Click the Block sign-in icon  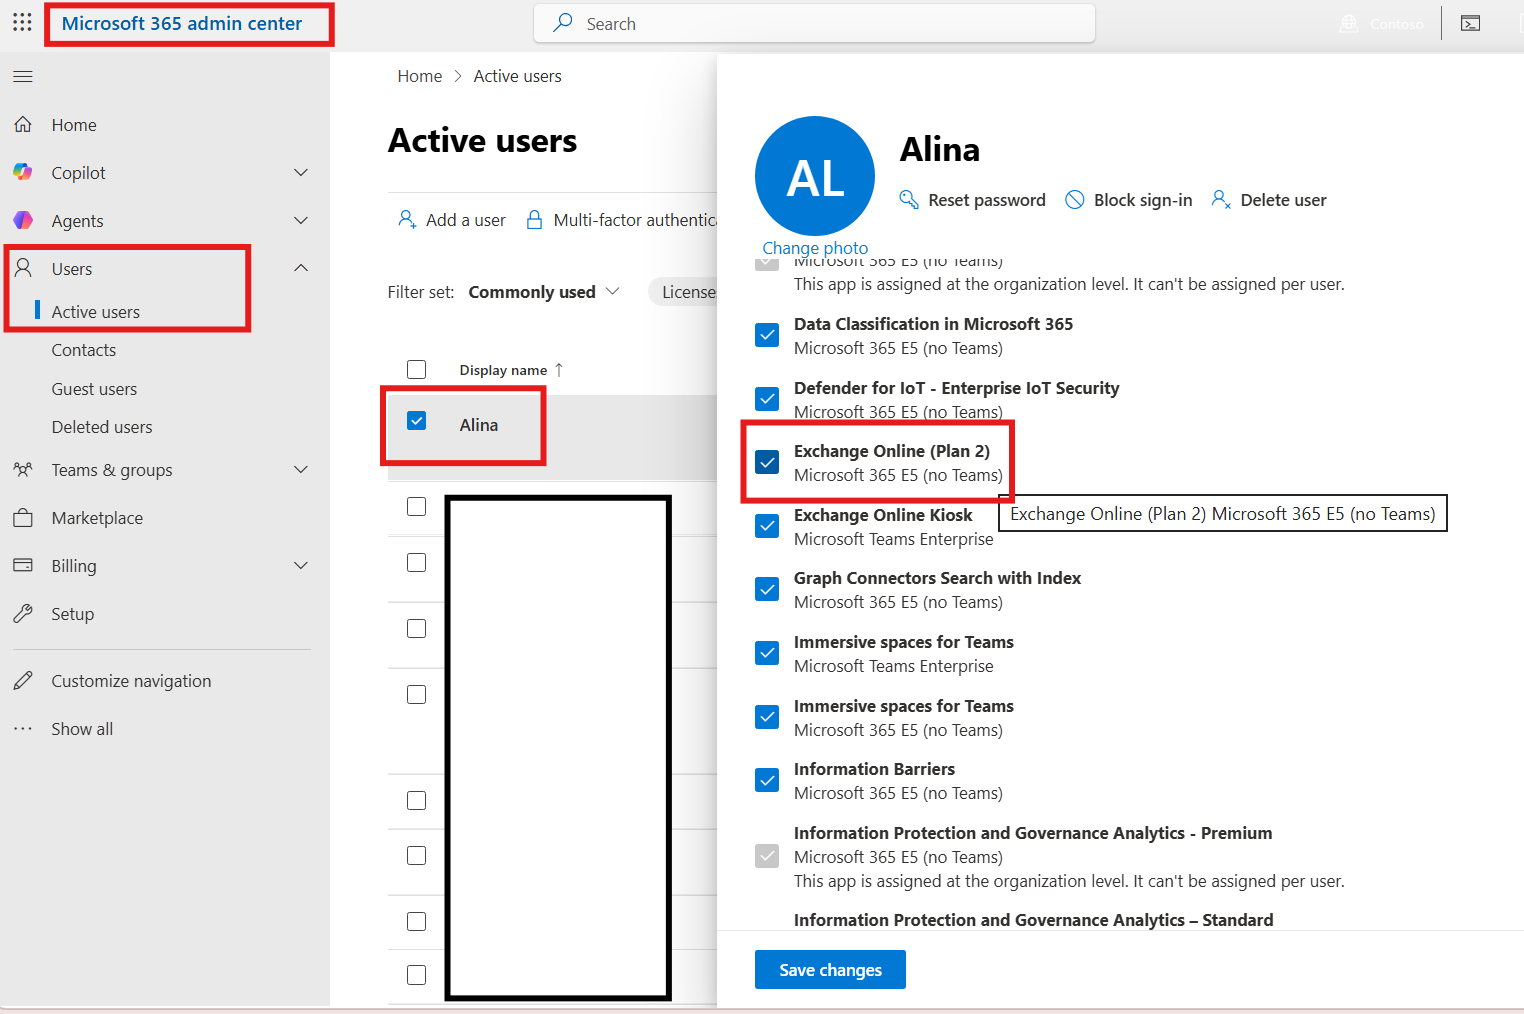point(1075,199)
